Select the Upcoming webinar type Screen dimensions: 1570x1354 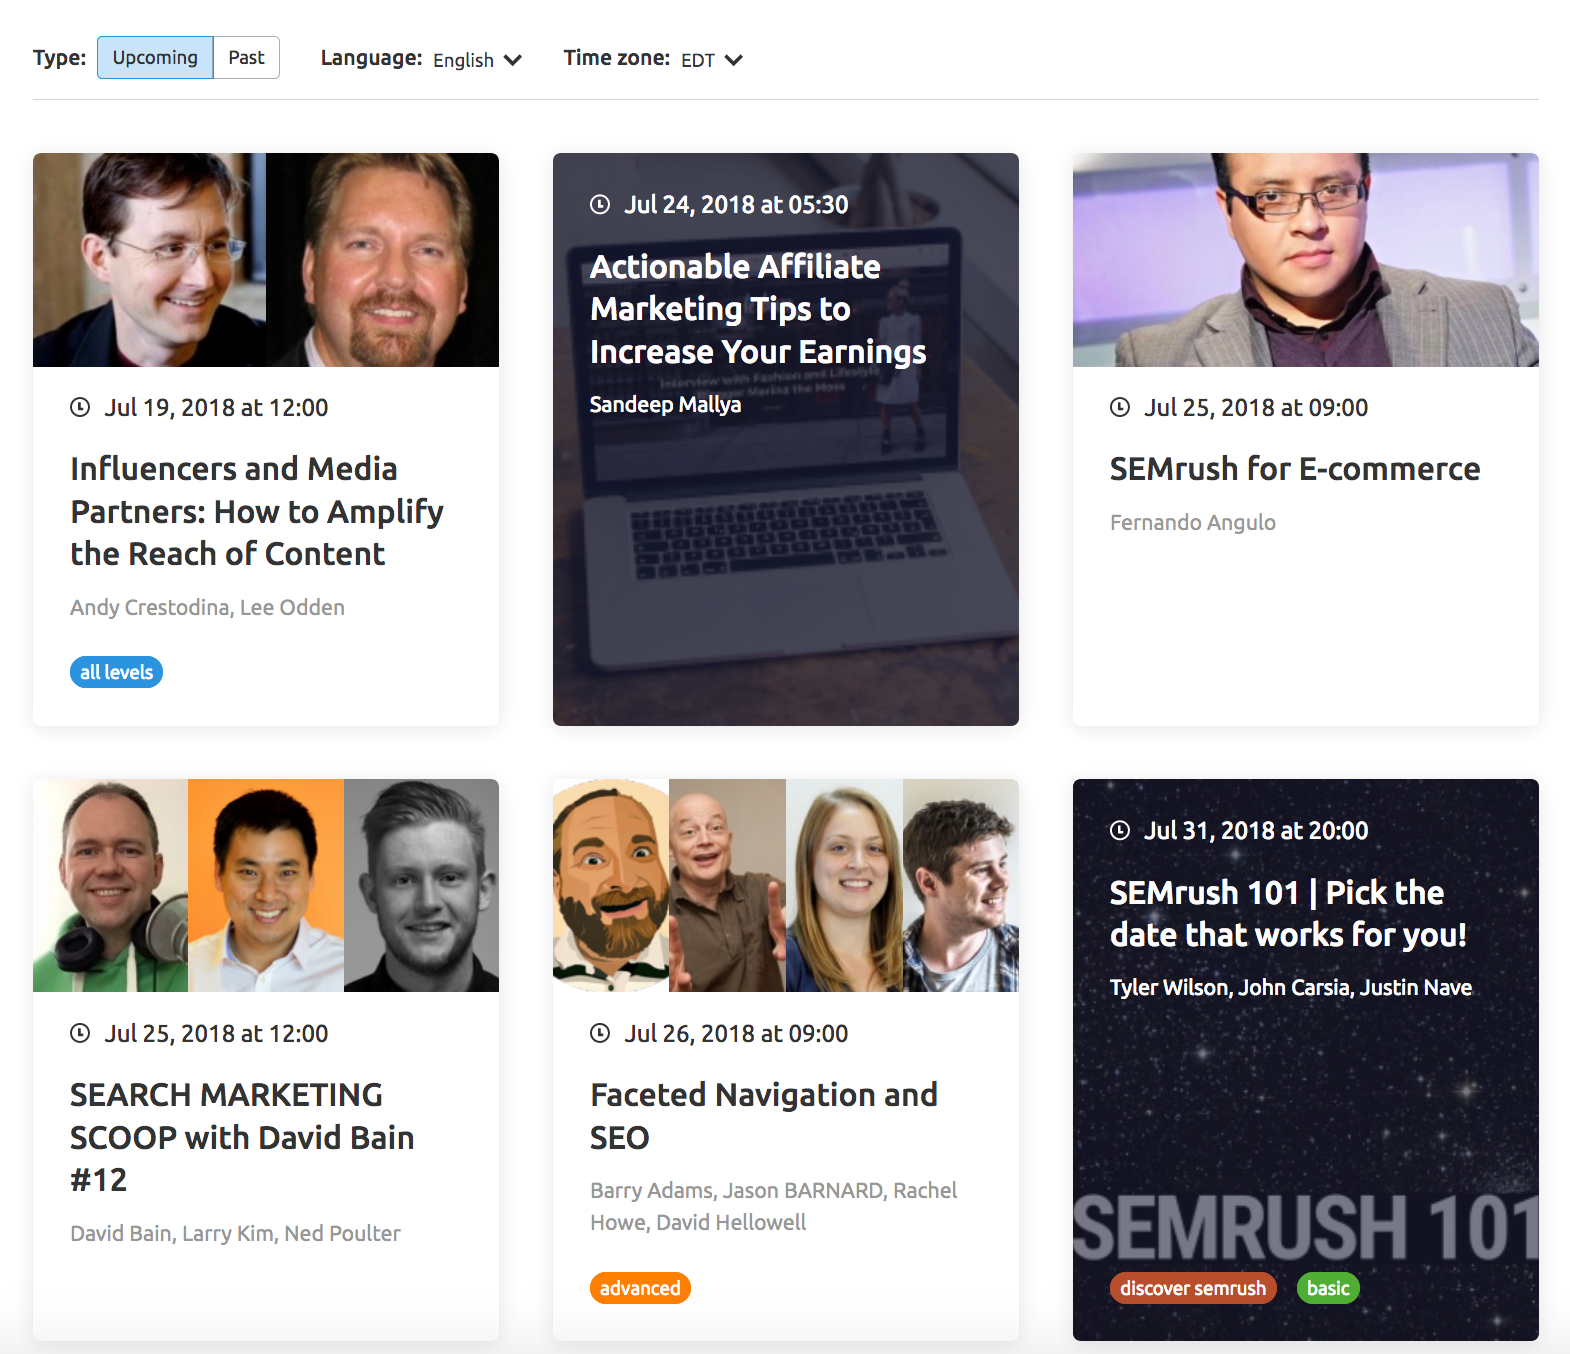coord(155,57)
